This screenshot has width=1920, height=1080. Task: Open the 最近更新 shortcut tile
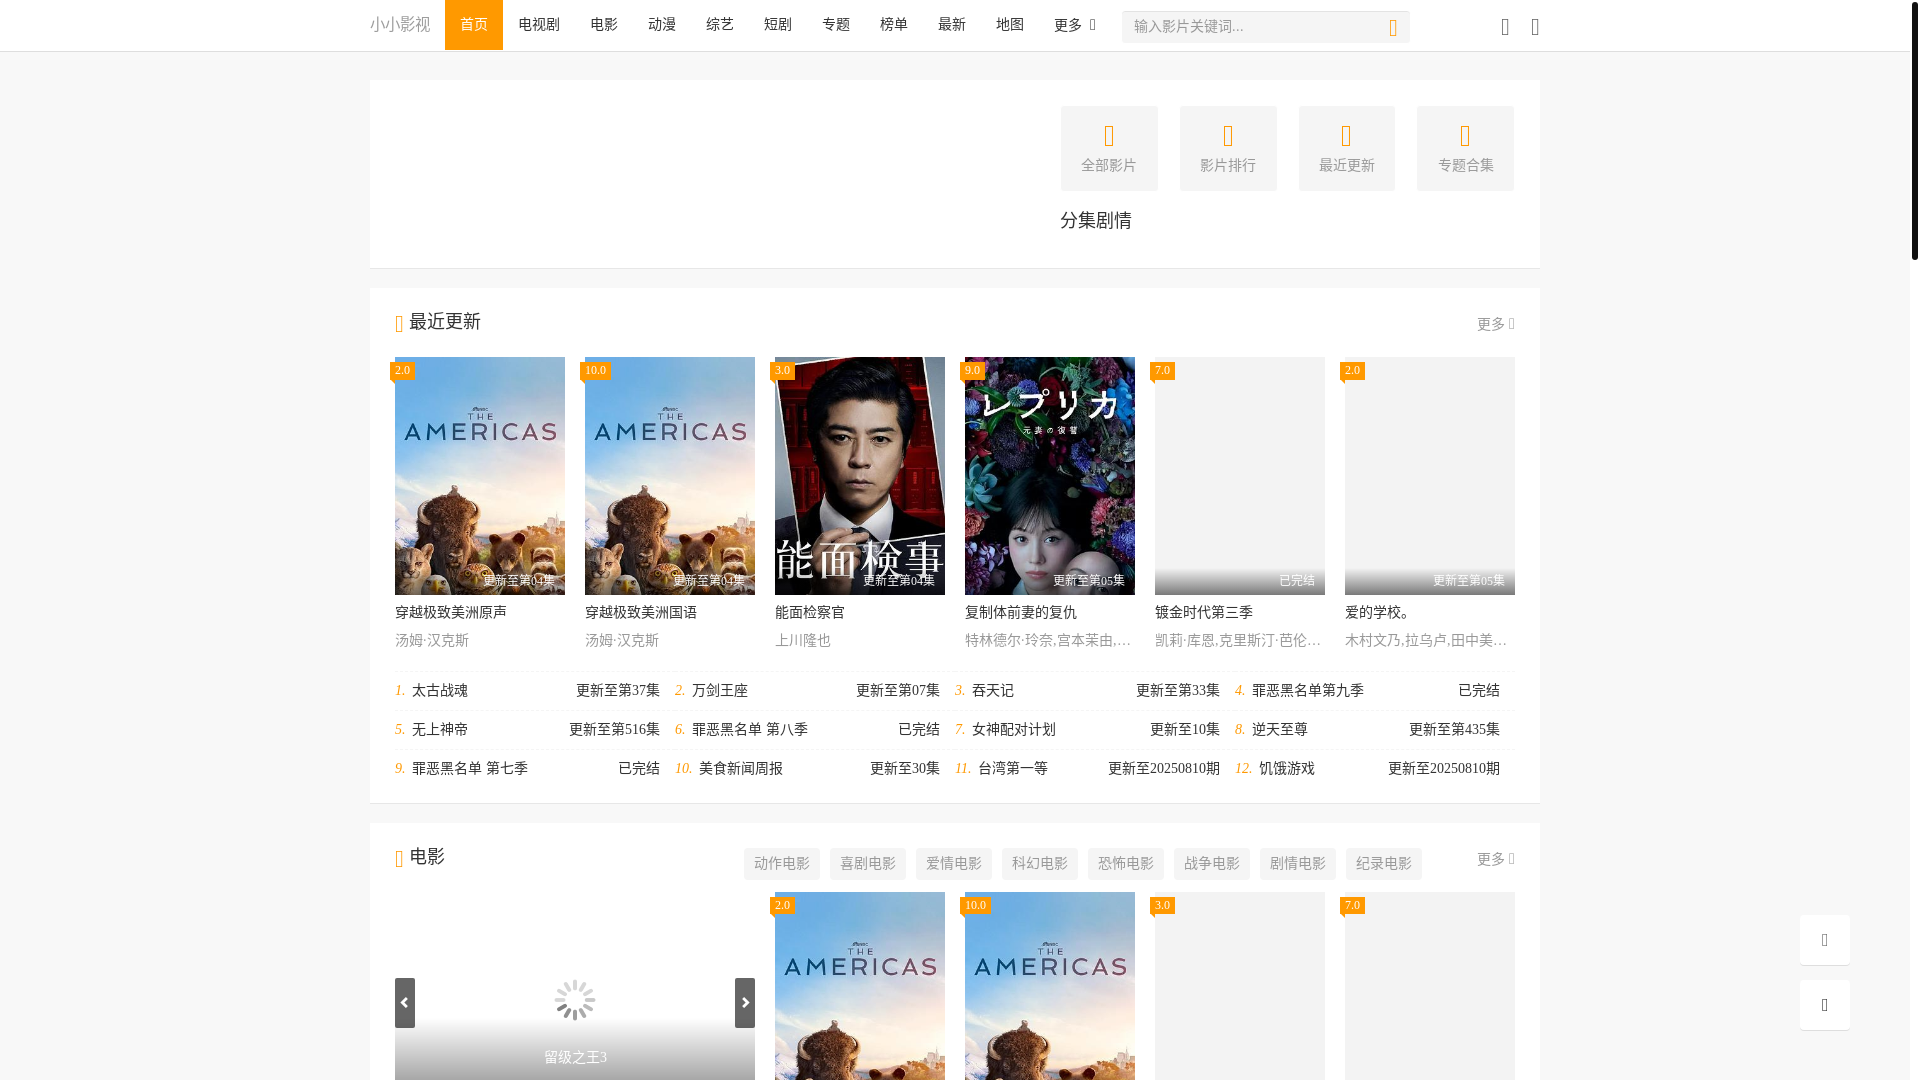tap(1347, 148)
